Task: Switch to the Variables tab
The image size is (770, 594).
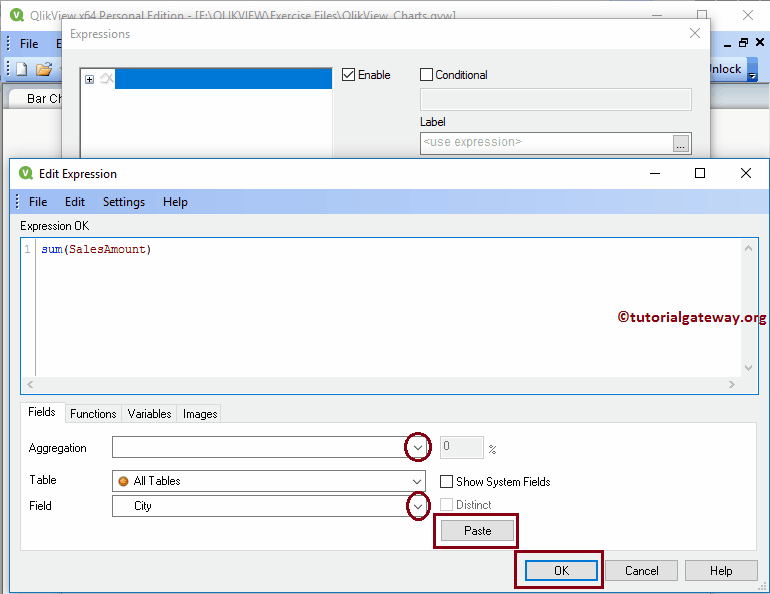Action: [149, 414]
